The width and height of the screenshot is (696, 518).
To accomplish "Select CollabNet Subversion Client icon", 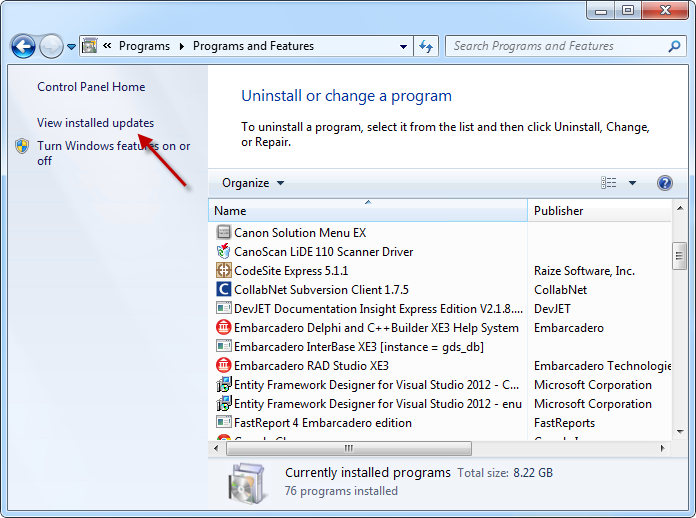I will tap(224, 289).
